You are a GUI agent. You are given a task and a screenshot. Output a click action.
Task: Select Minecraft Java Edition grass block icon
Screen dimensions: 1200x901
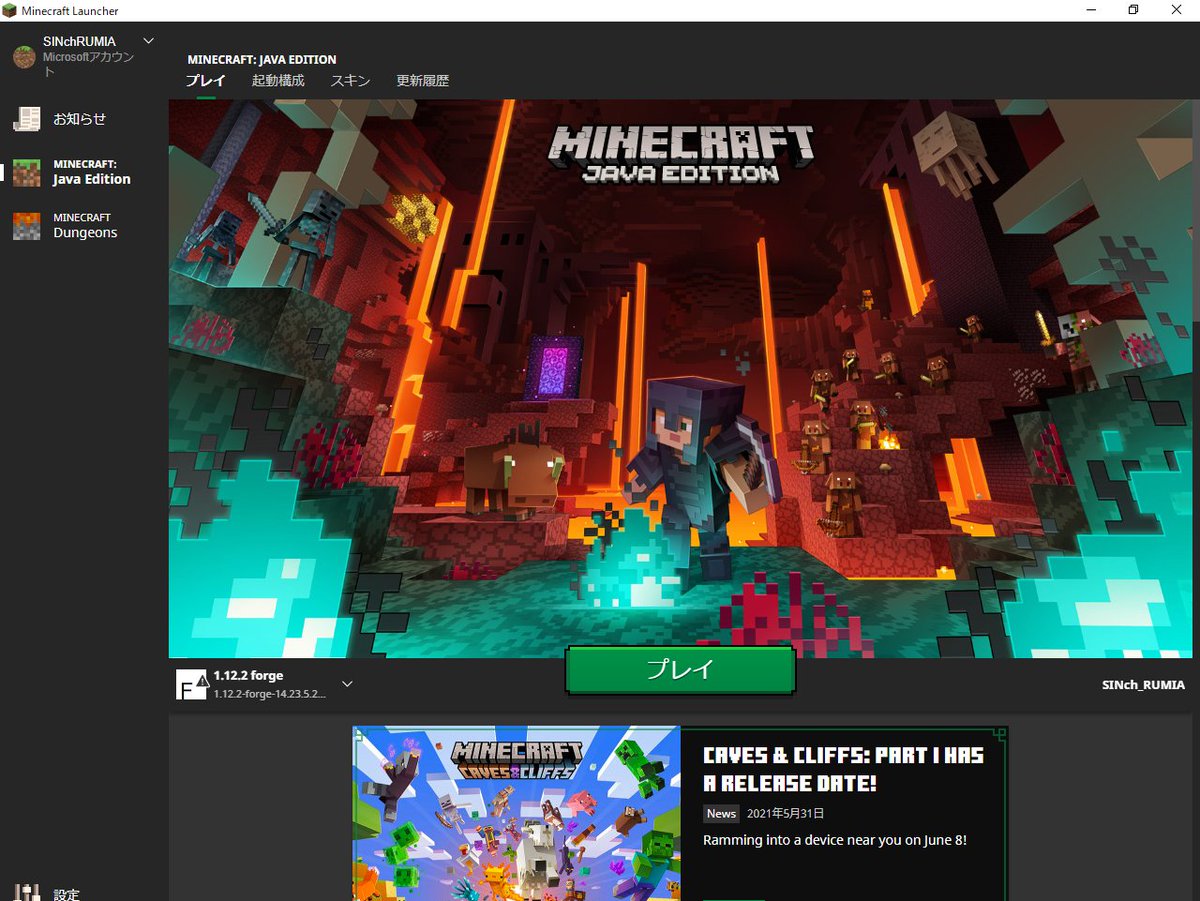point(27,172)
